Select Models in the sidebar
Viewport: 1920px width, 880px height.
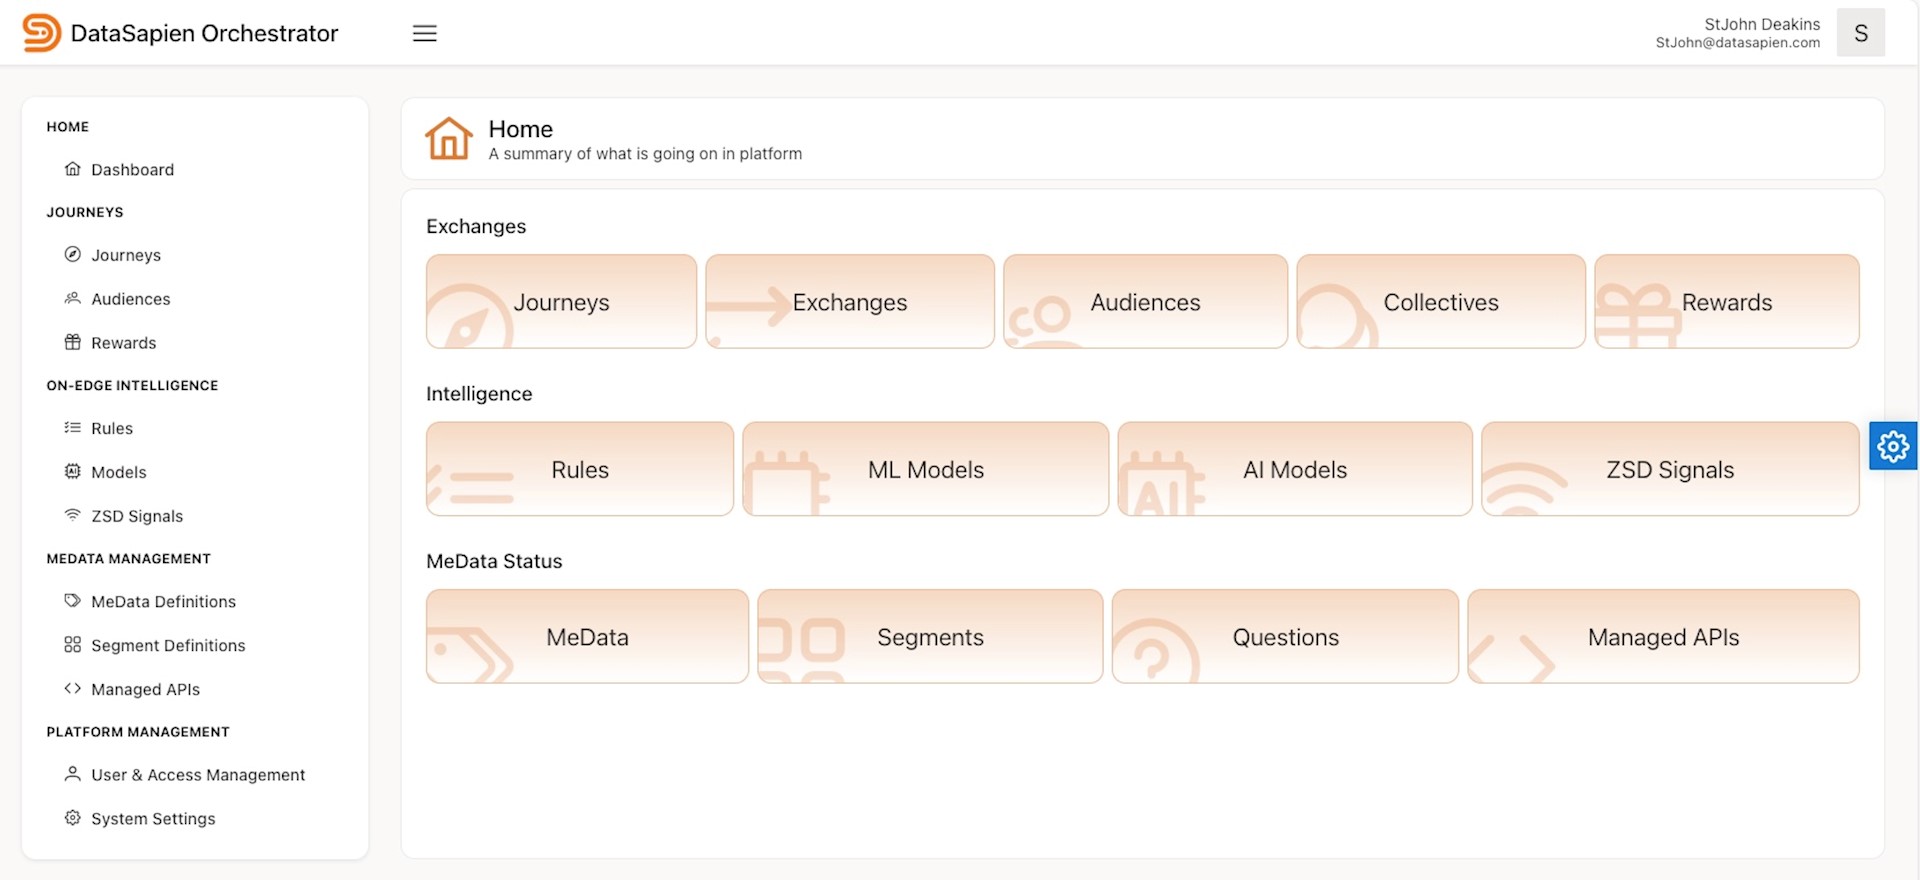click(x=118, y=472)
